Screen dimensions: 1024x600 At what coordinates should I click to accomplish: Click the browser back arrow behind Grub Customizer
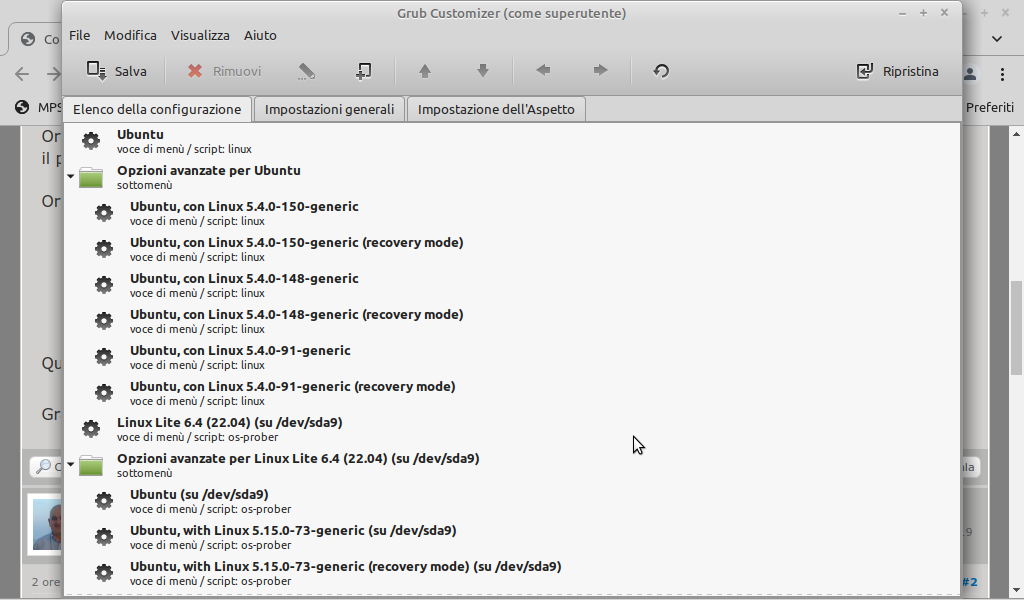22,74
